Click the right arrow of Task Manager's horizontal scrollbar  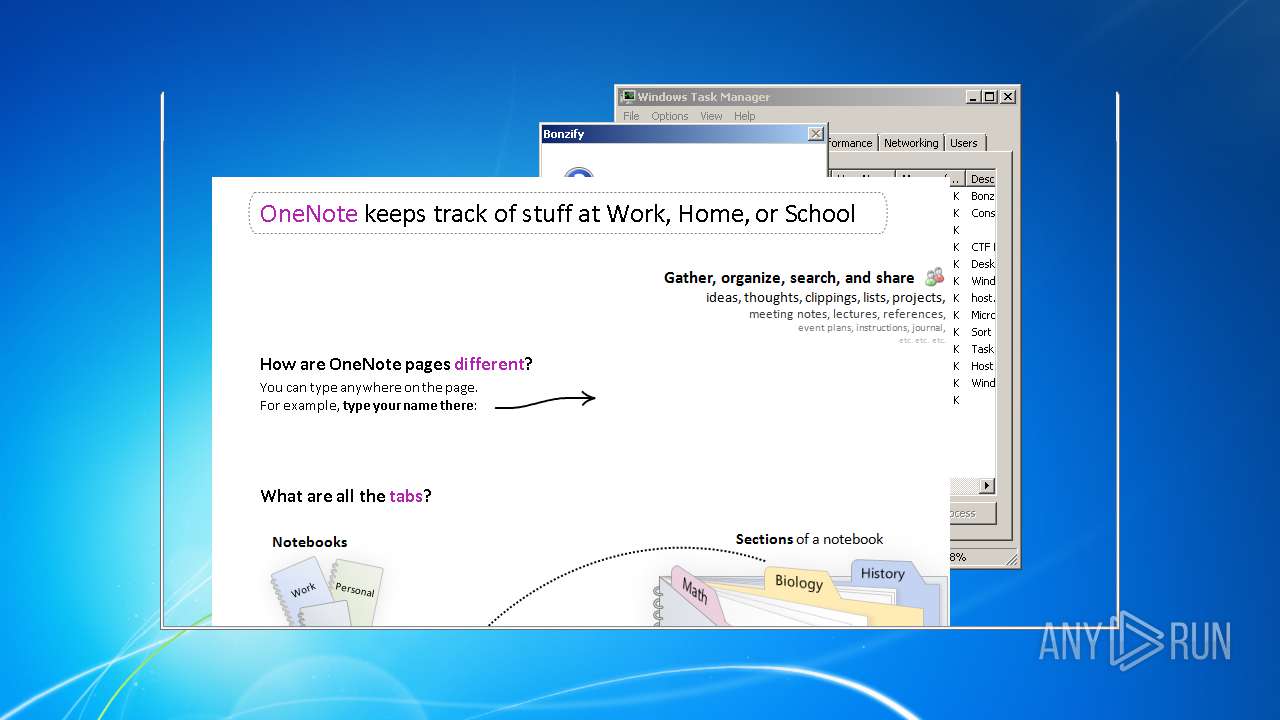pyautogui.click(x=987, y=486)
